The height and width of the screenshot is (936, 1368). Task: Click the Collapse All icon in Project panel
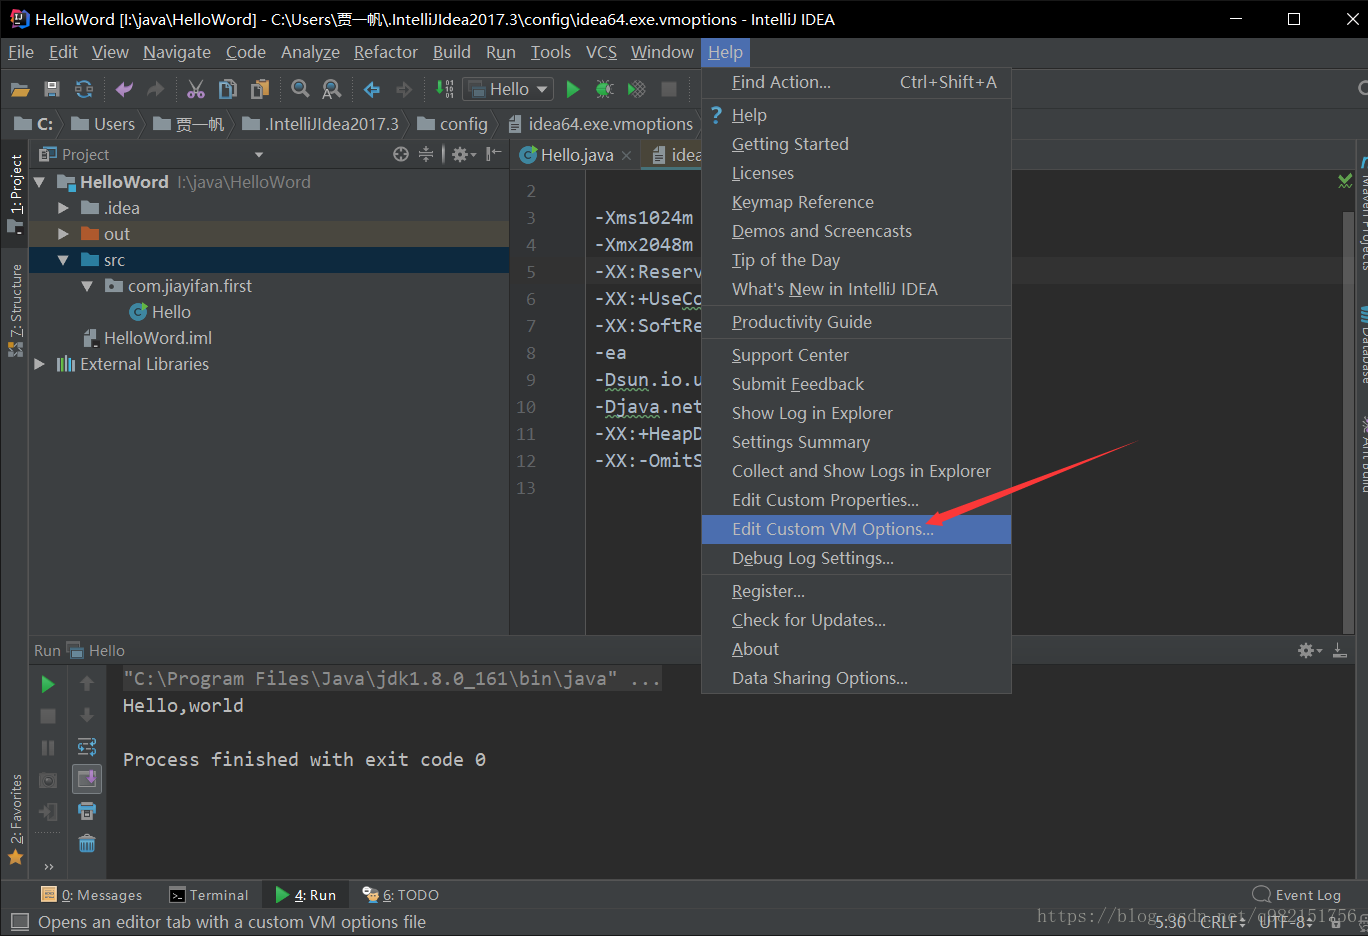tap(426, 154)
